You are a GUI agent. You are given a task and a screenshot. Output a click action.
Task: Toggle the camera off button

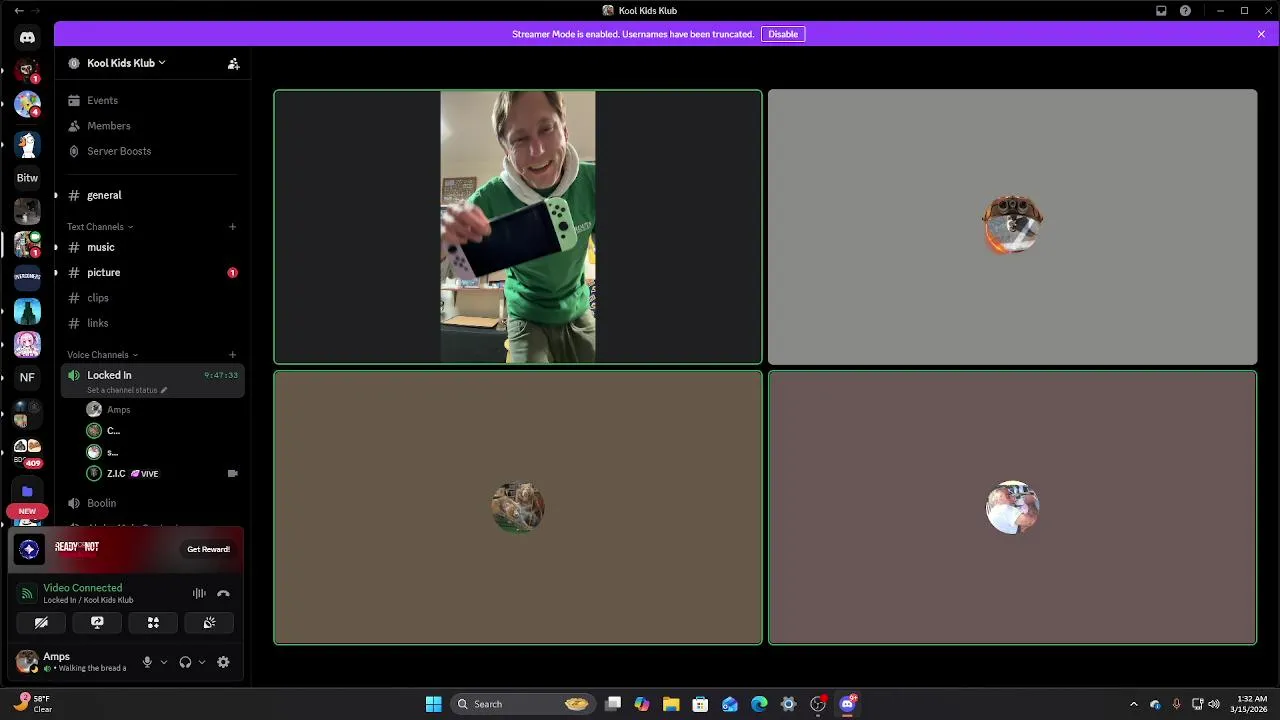click(x=41, y=622)
